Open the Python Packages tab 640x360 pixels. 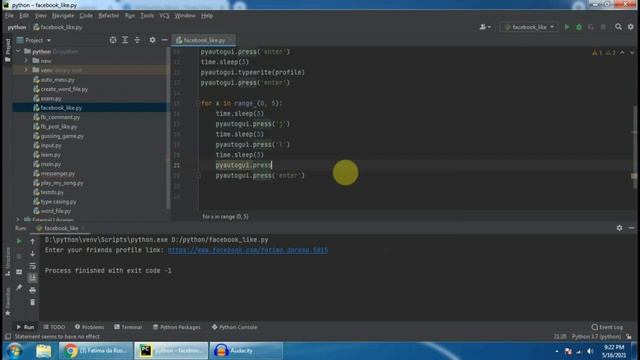coord(176,327)
